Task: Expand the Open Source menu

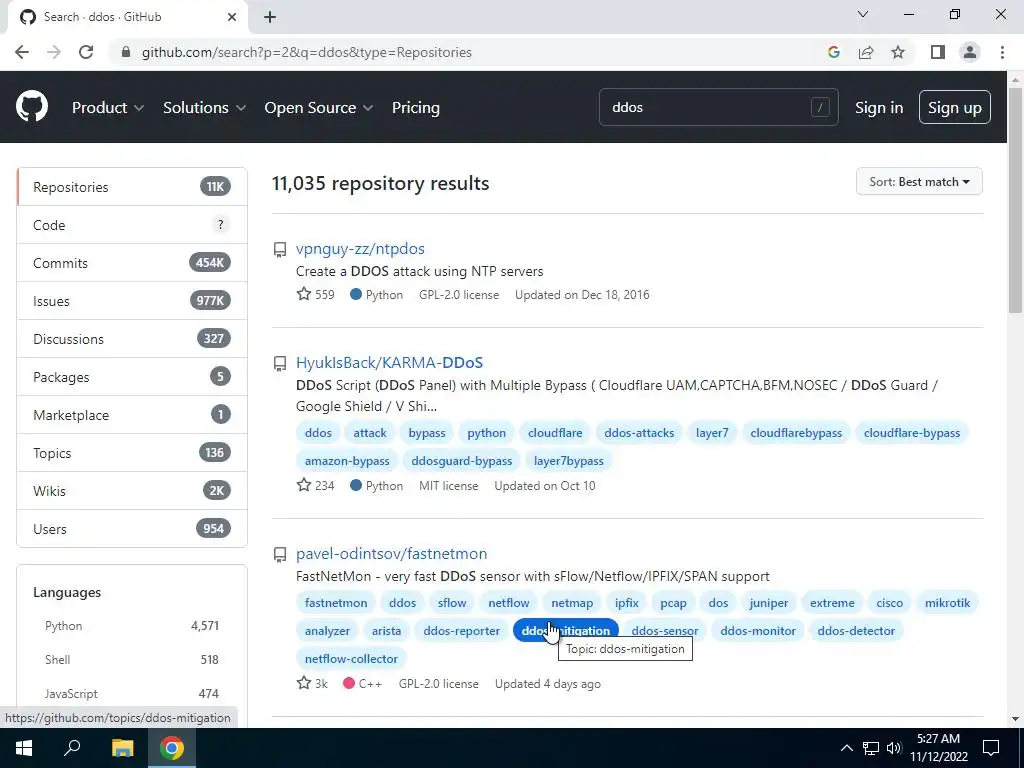Action: click(x=319, y=107)
